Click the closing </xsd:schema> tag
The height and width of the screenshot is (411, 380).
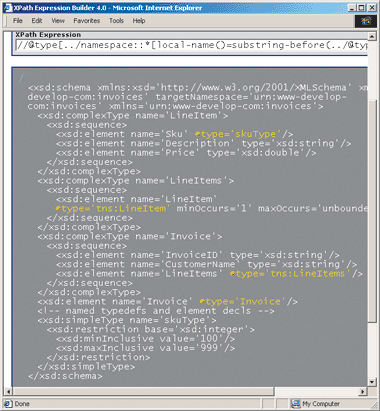[x=65, y=376]
